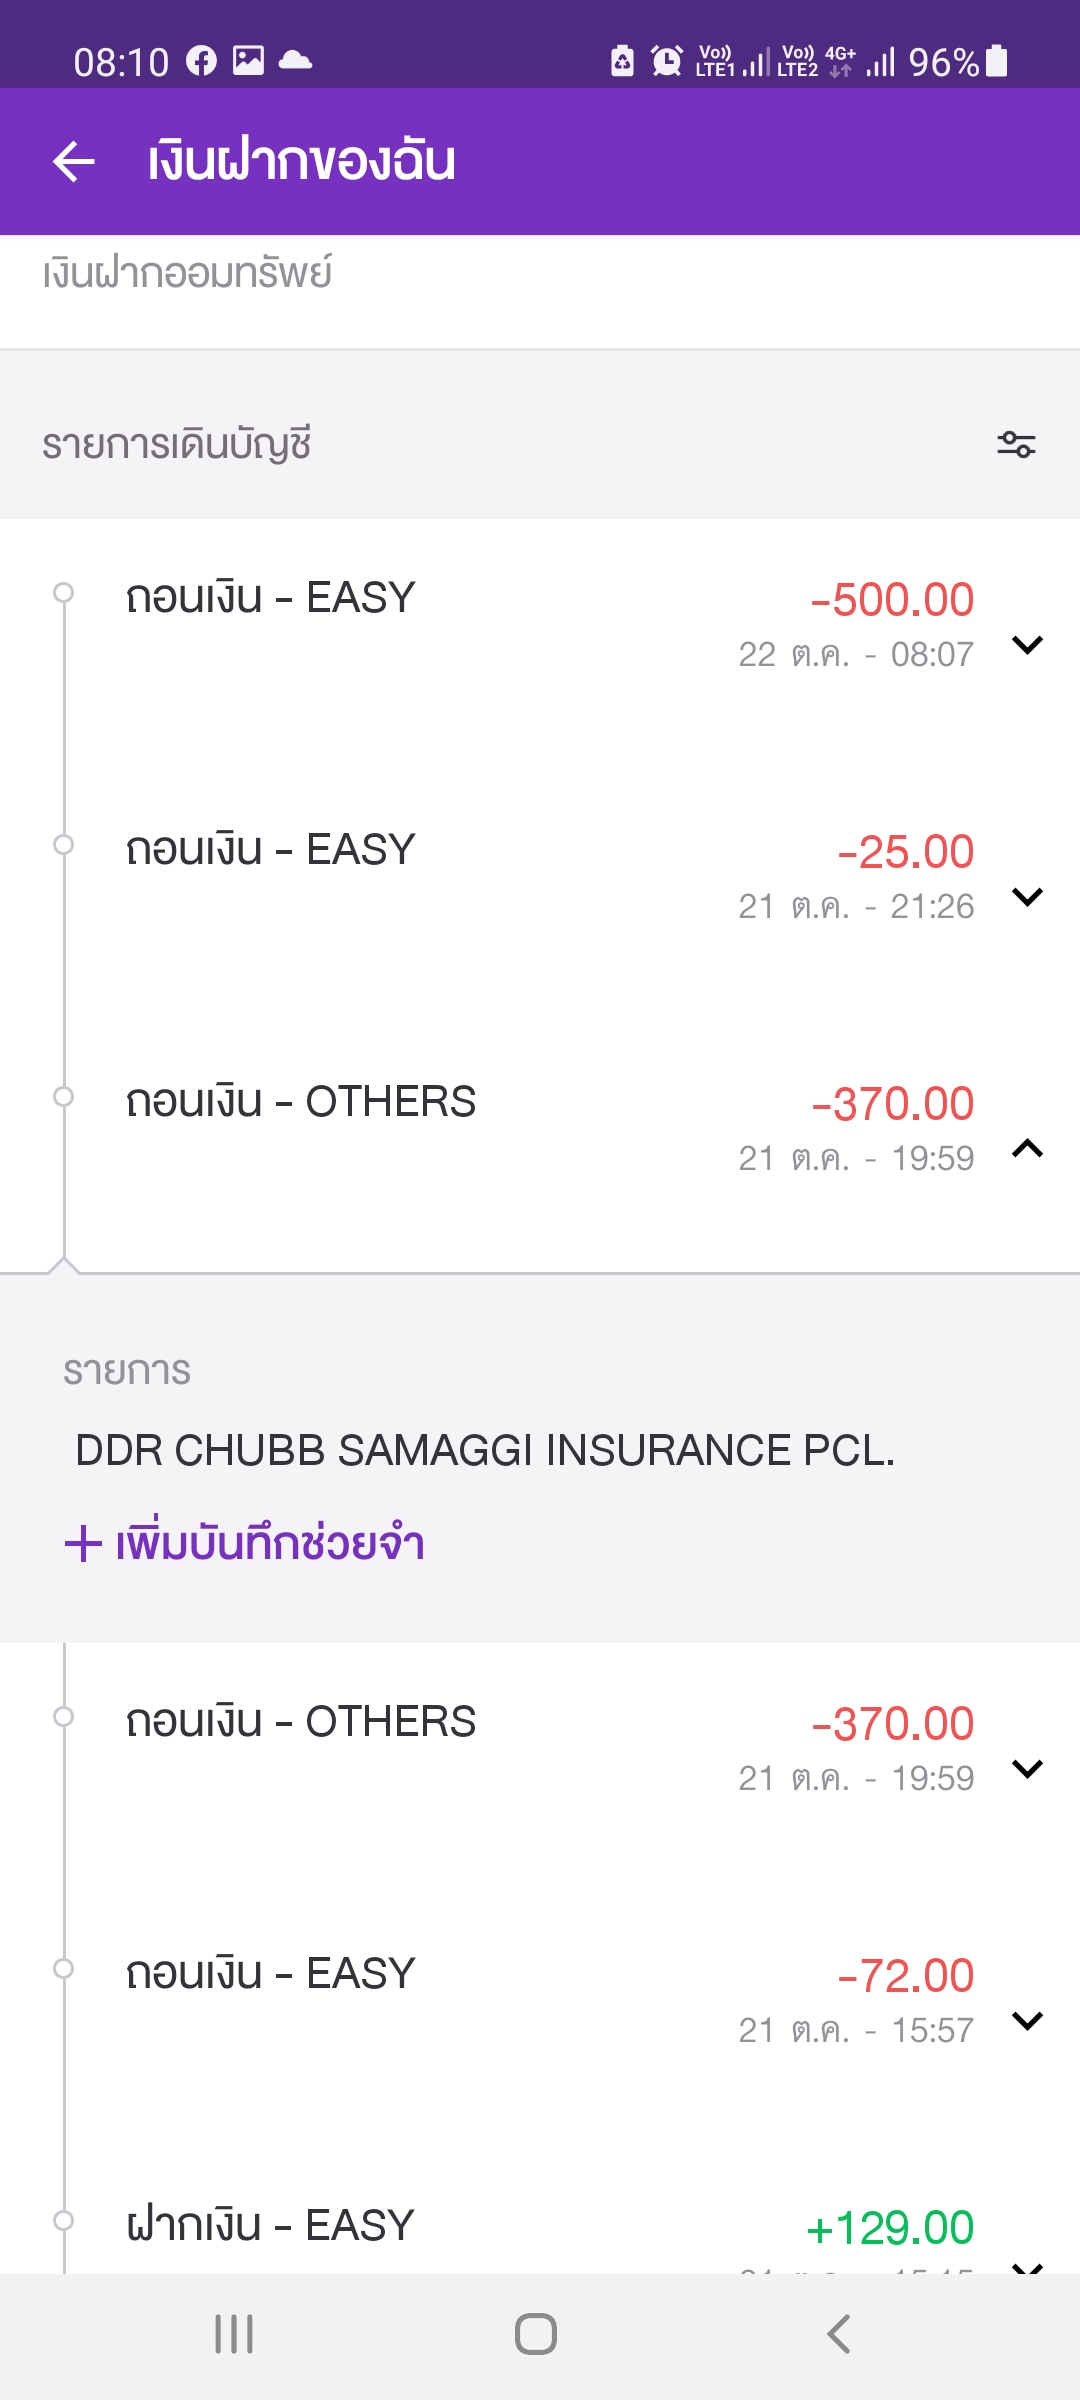Expand the -25.00 withdrawal details
Viewport: 1080px width, 2400px height.
click(x=1027, y=897)
